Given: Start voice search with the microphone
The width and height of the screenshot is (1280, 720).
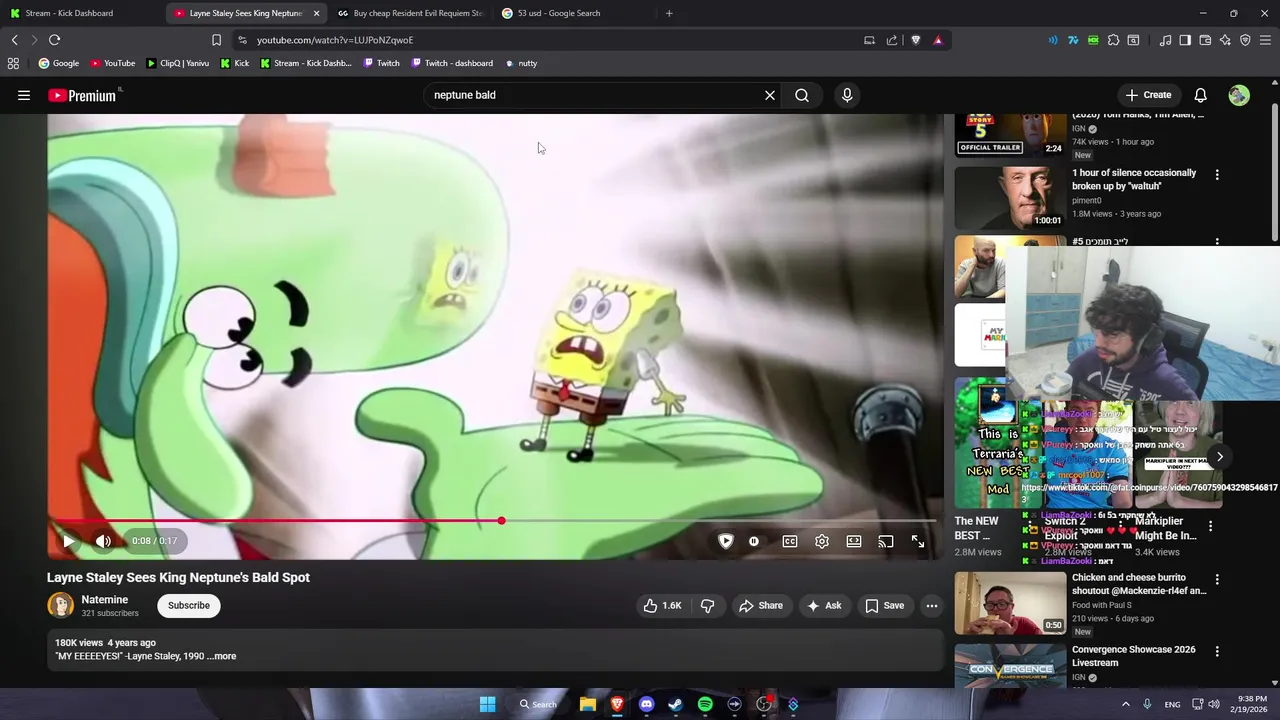Looking at the screenshot, I should (x=847, y=95).
